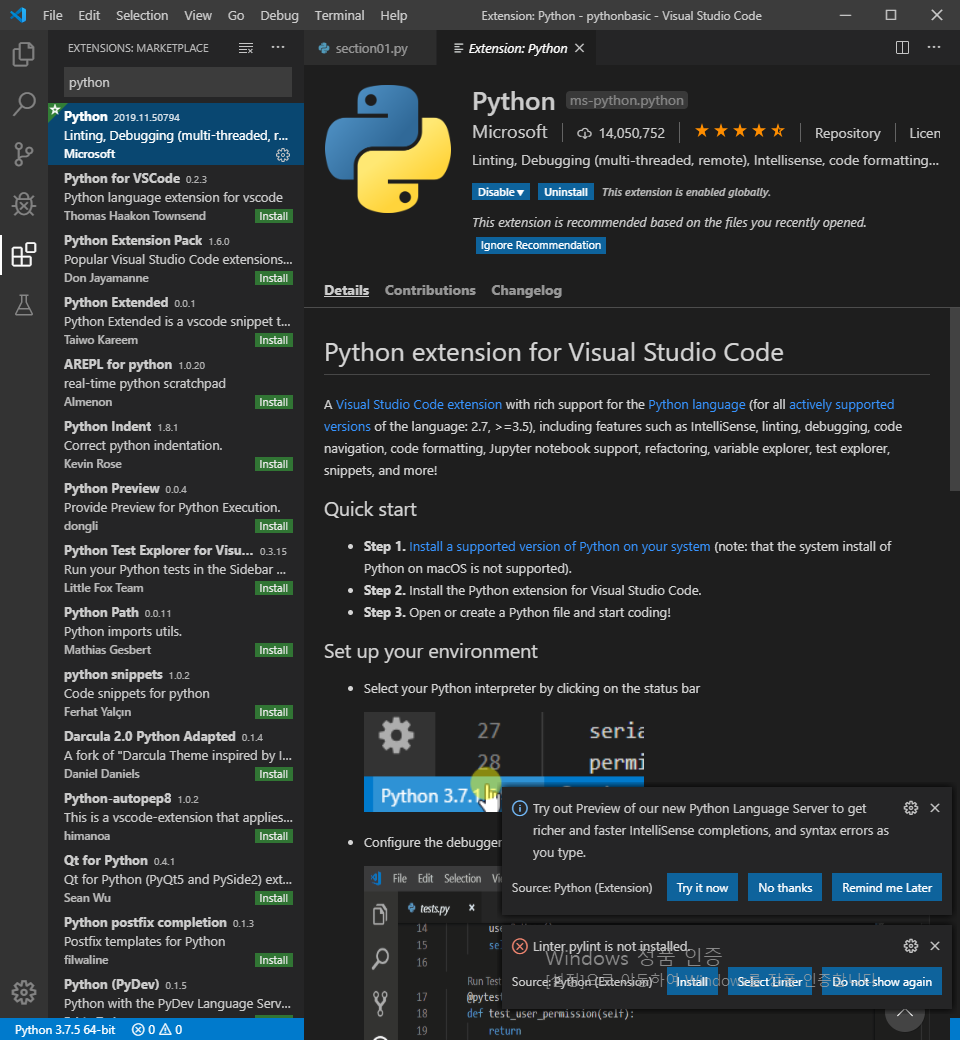The height and width of the screenshot is (1040, 960).
Task: Click Select Linter button
Action: pyautogui.click(x=770, y=982)
